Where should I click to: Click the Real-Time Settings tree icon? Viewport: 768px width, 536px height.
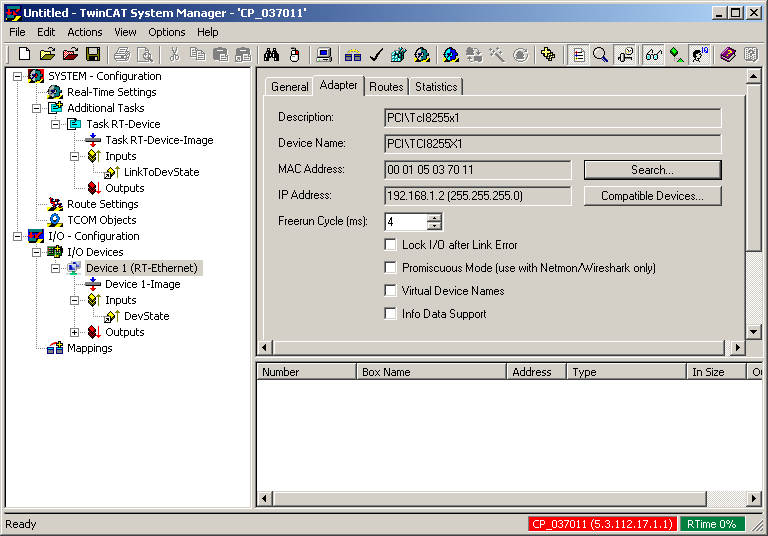pyautogui.click(x=55, y=92)
